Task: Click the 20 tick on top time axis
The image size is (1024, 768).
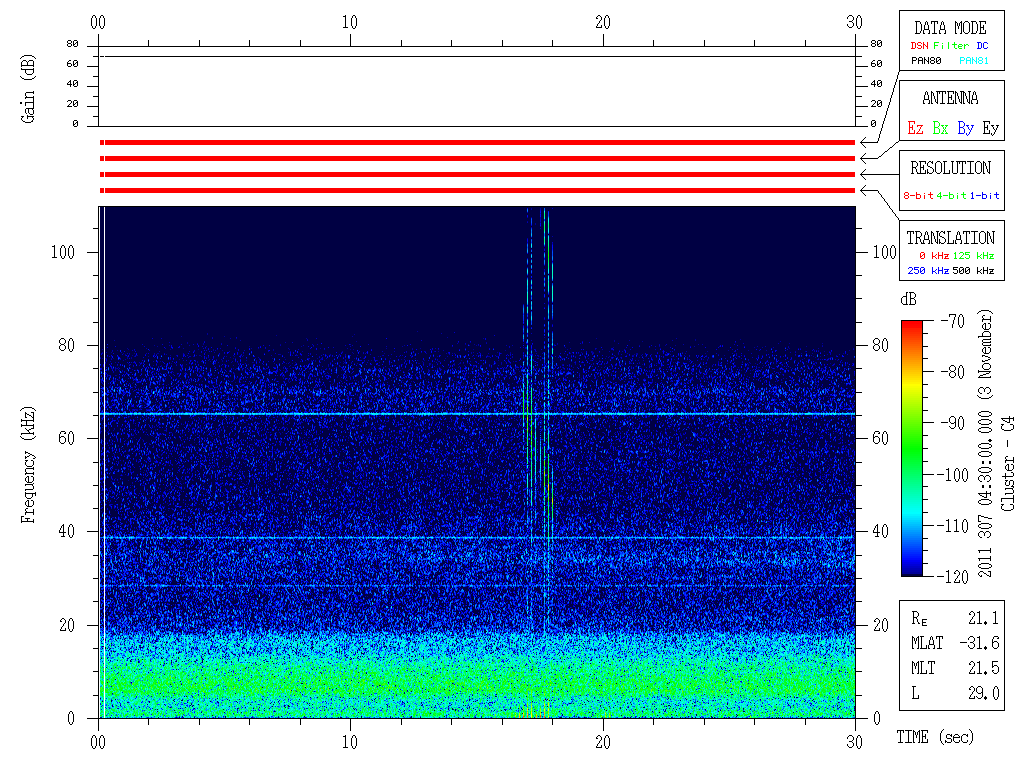Action: pos(603,22)
